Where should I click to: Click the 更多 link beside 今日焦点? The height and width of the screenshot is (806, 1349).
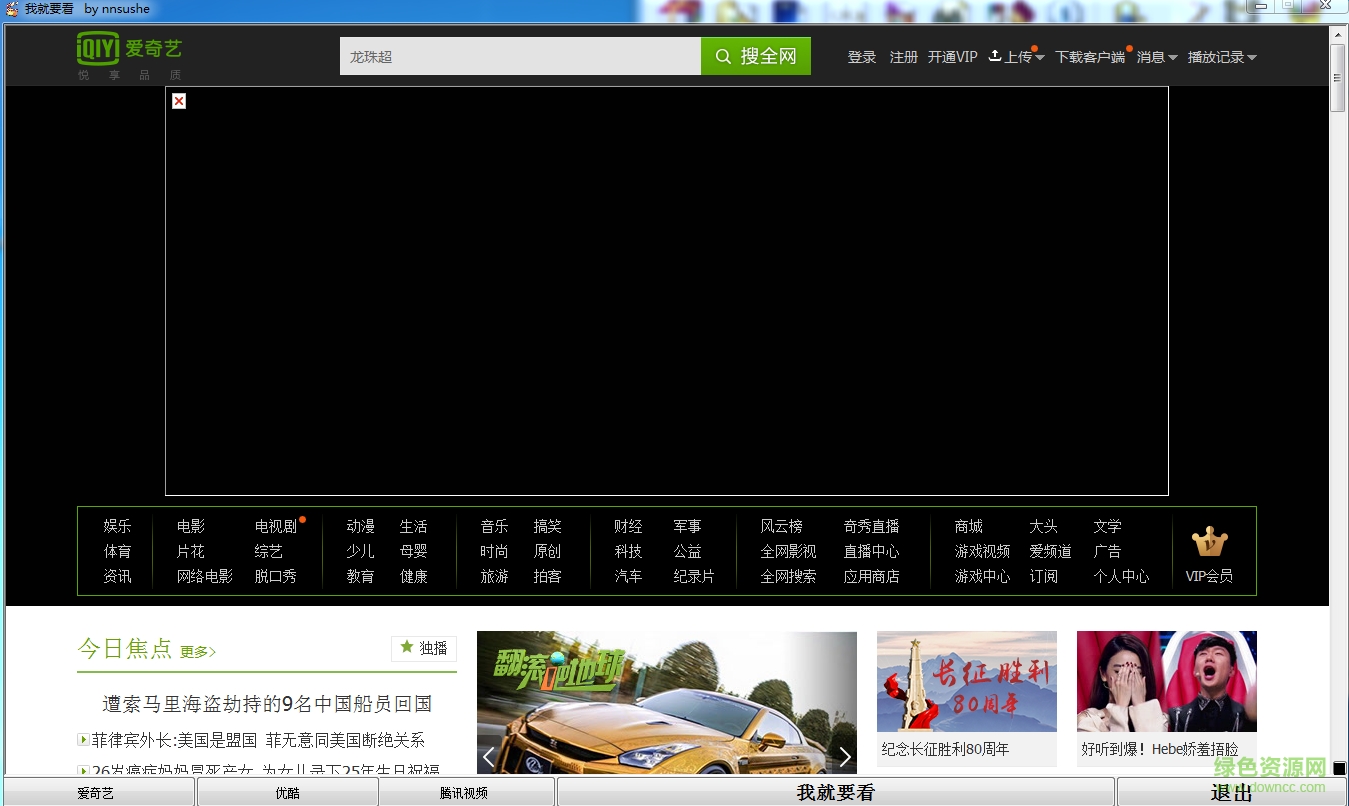(197, 652)
